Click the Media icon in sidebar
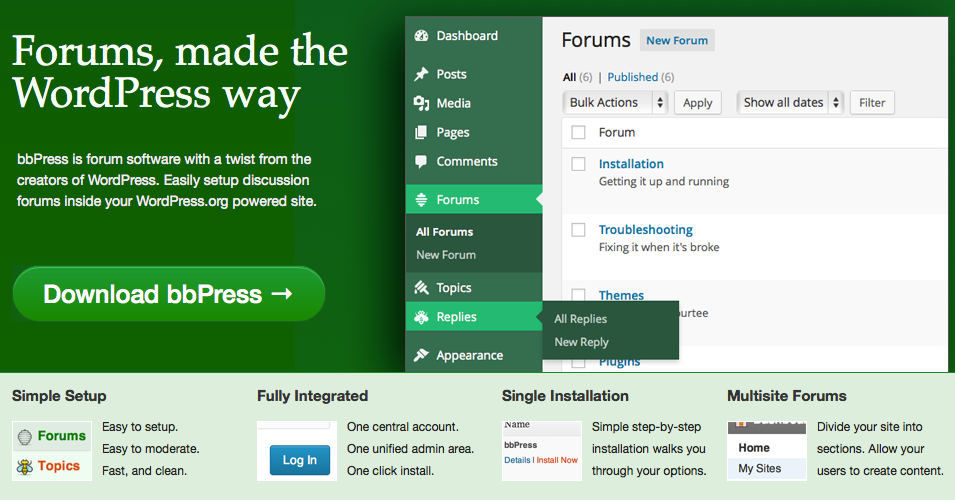The image size is (955, 500). click(421, 104)
